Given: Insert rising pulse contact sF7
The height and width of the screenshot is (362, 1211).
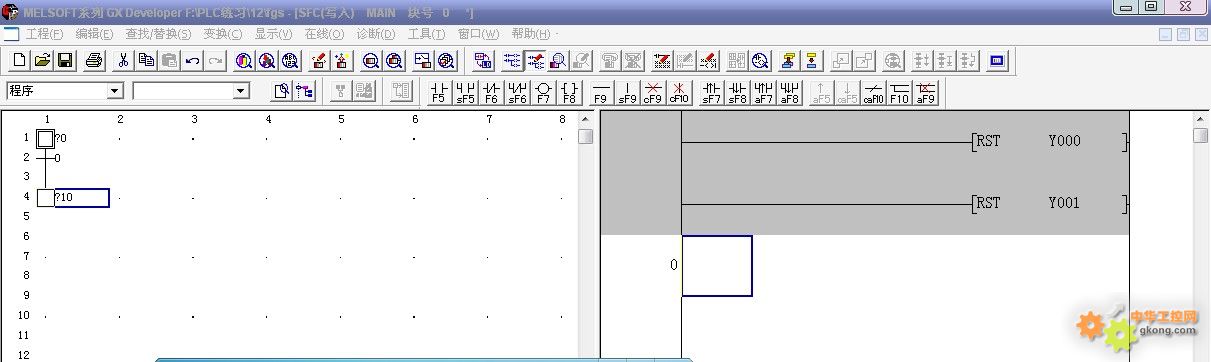Looking at the screenshot, I should pyautogui.click(x=712, y=92).
